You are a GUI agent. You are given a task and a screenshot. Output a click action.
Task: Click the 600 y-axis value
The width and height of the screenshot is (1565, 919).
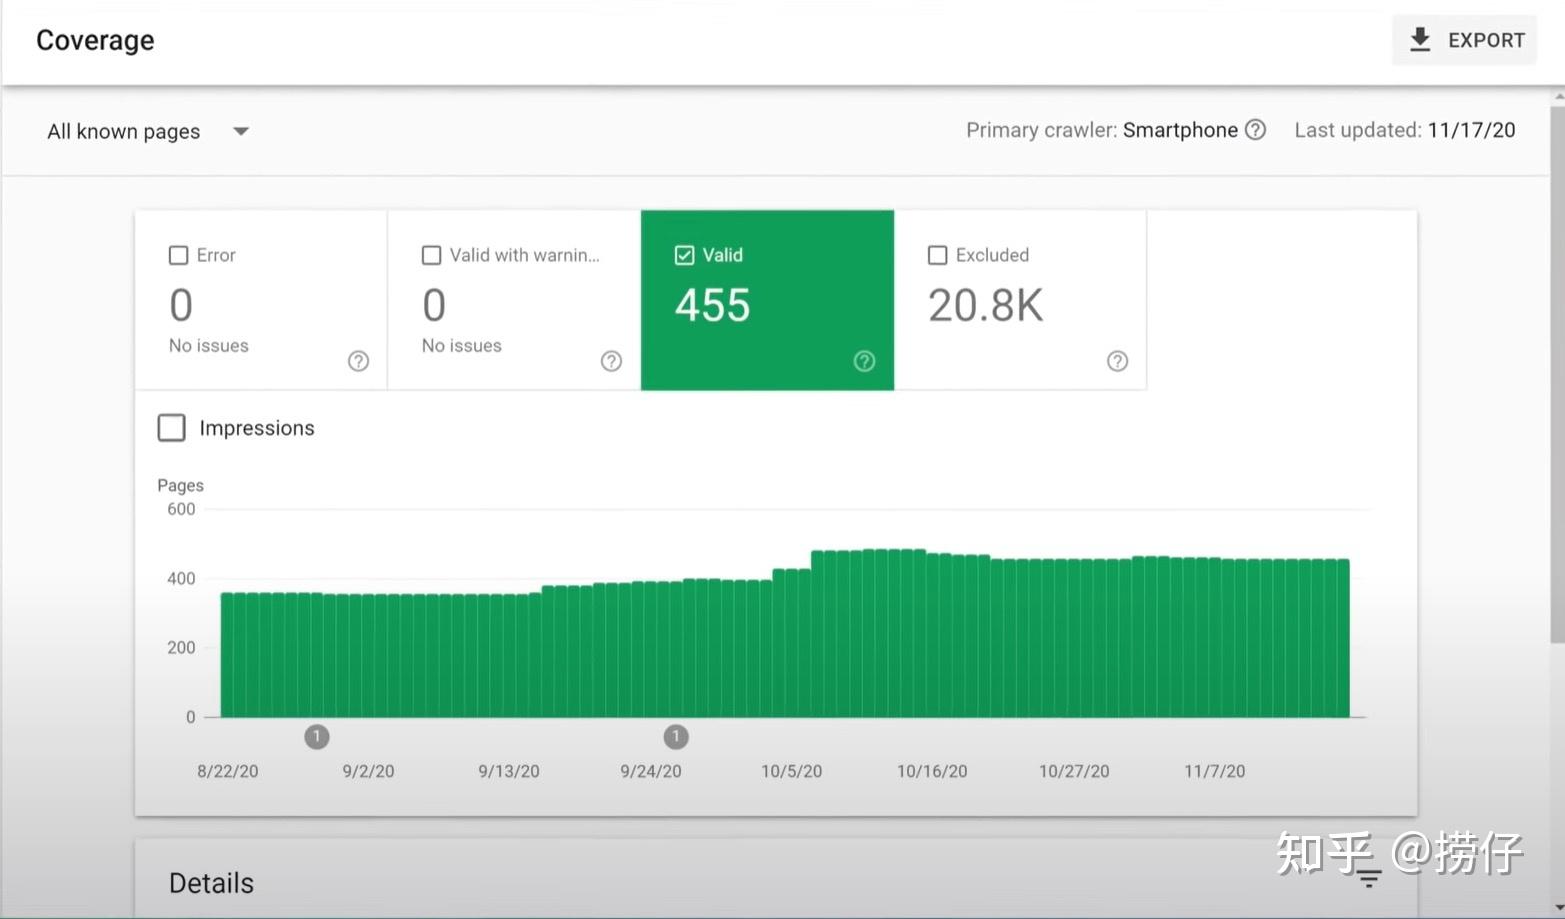click(181, 509)
